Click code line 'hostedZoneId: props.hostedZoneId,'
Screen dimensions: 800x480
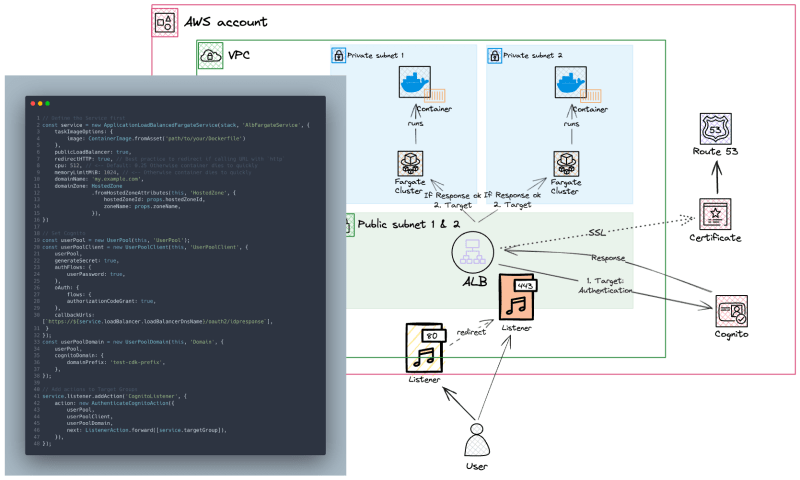pyautogui.click(x=154, y=199)
